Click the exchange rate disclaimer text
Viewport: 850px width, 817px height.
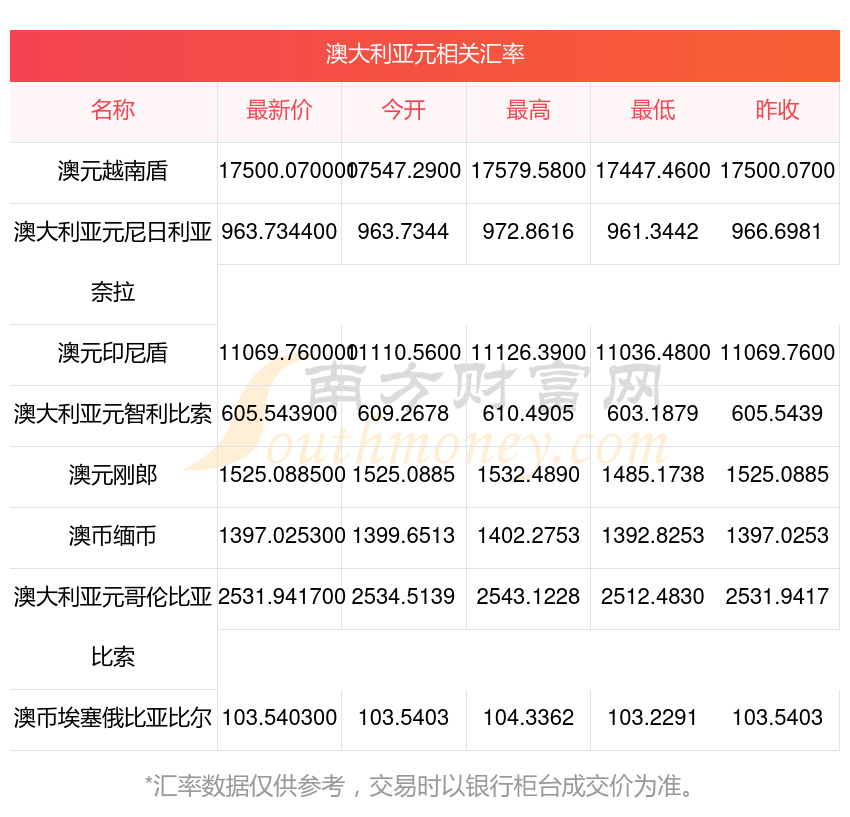(425, 786)
